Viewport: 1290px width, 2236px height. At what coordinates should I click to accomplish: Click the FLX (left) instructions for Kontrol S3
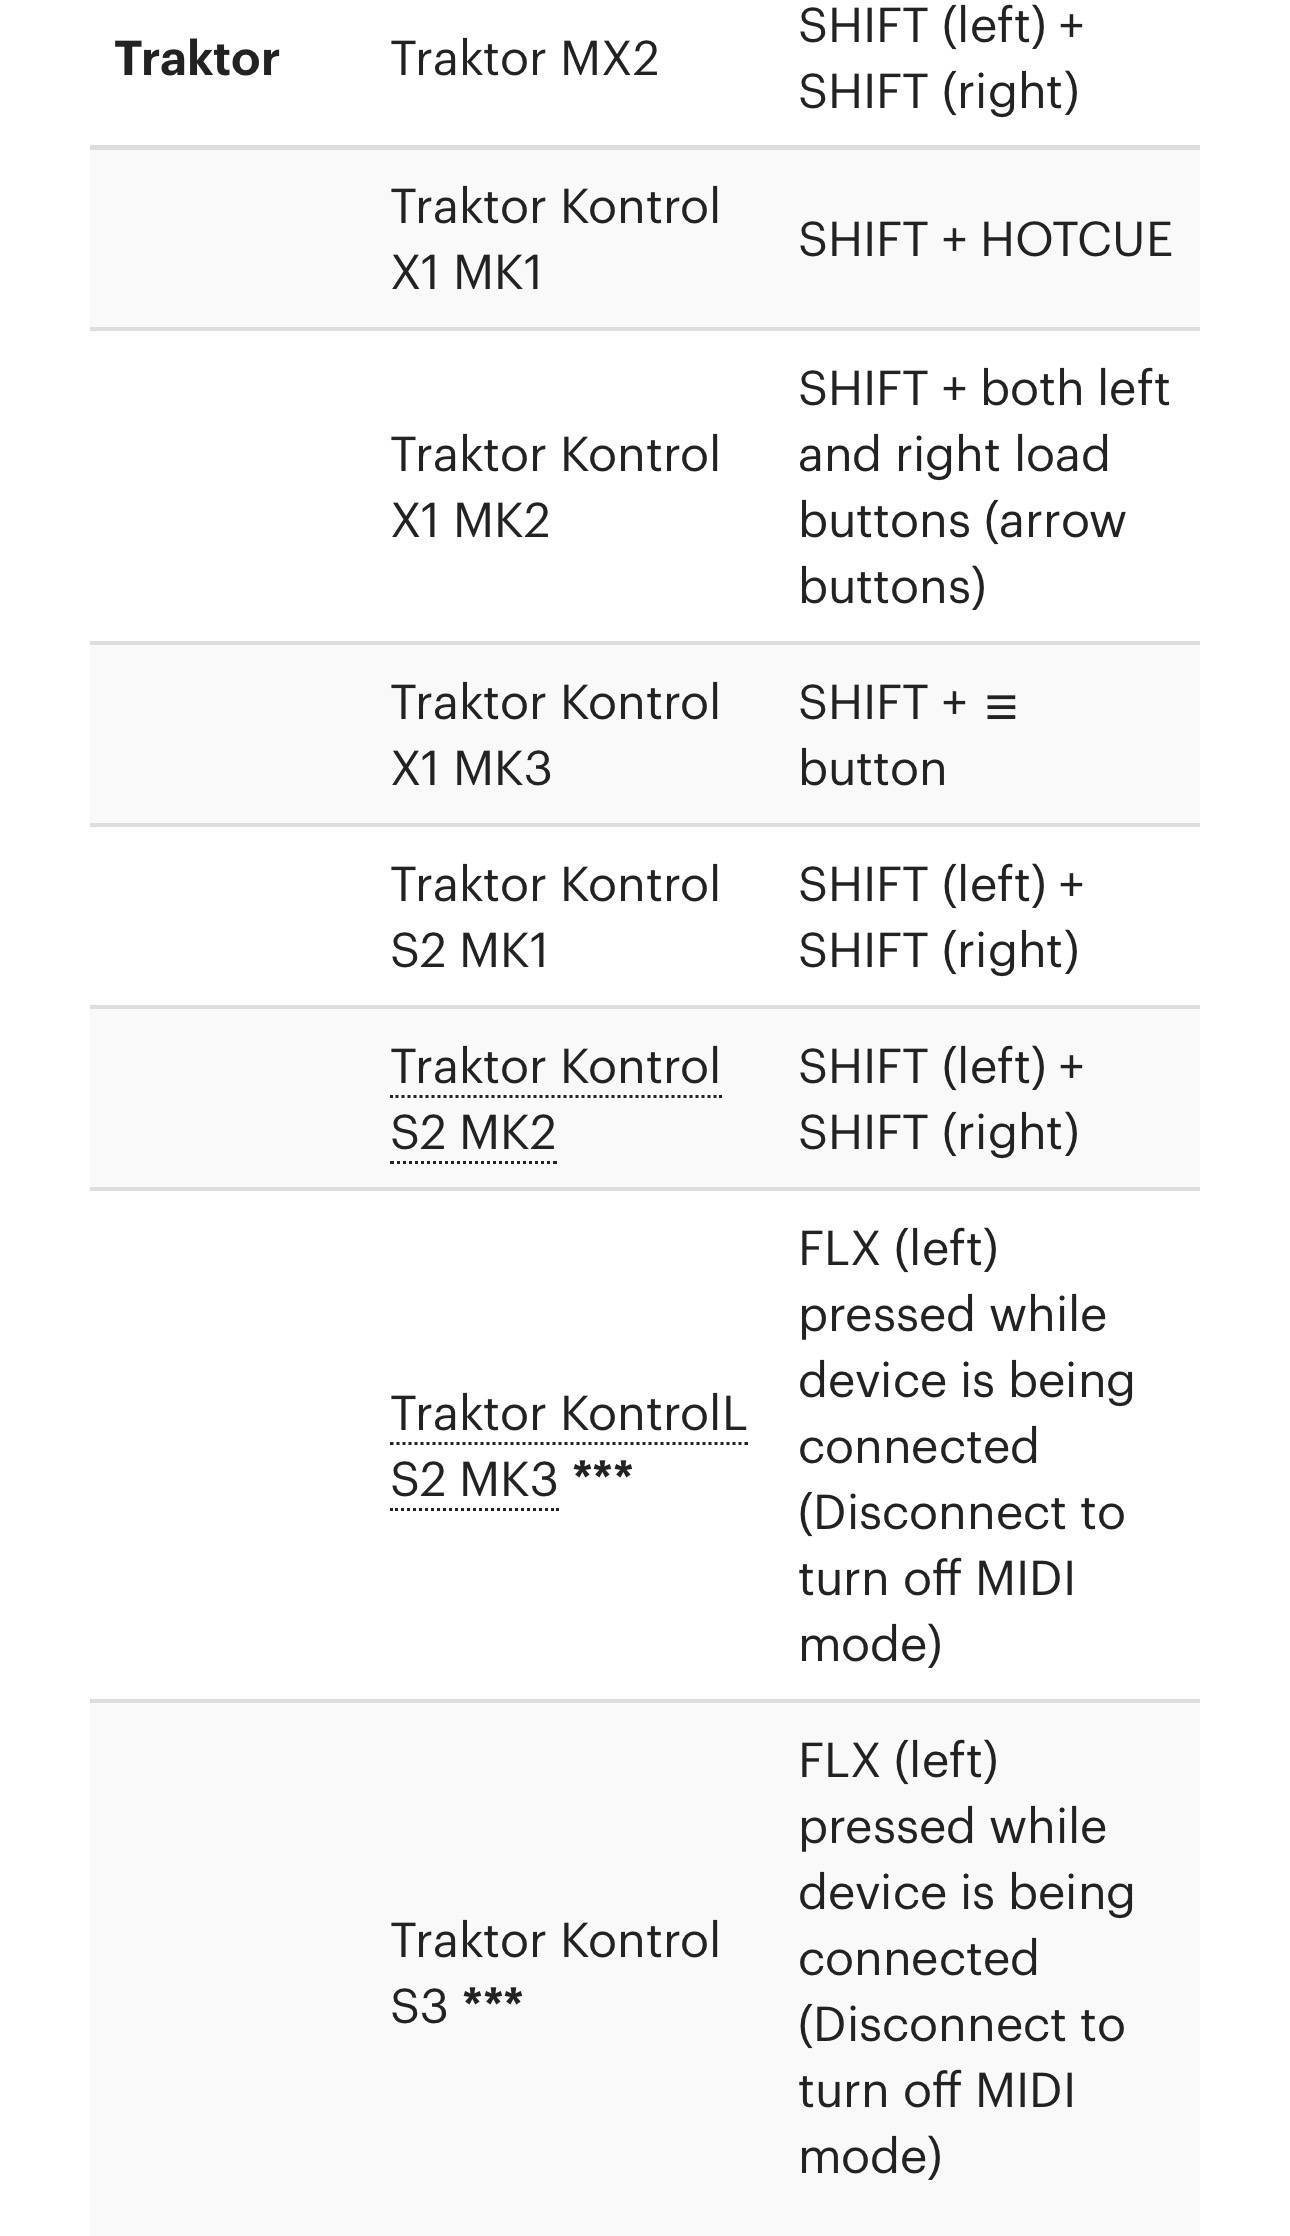pos(965,1858)
